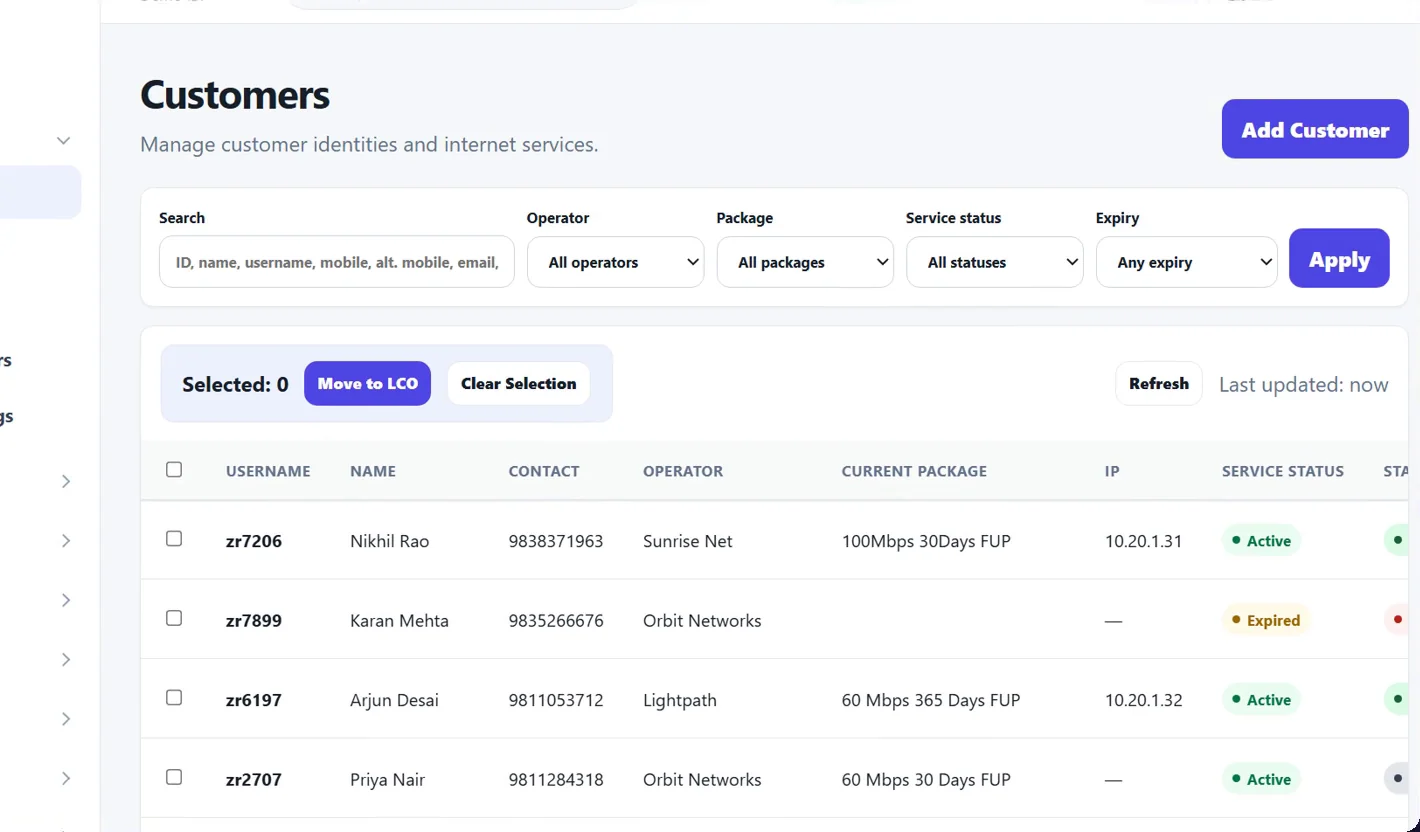The height and width of the screenshot is (832, 1420).
Task: Click contact number 9838371963
Action: 556,541
